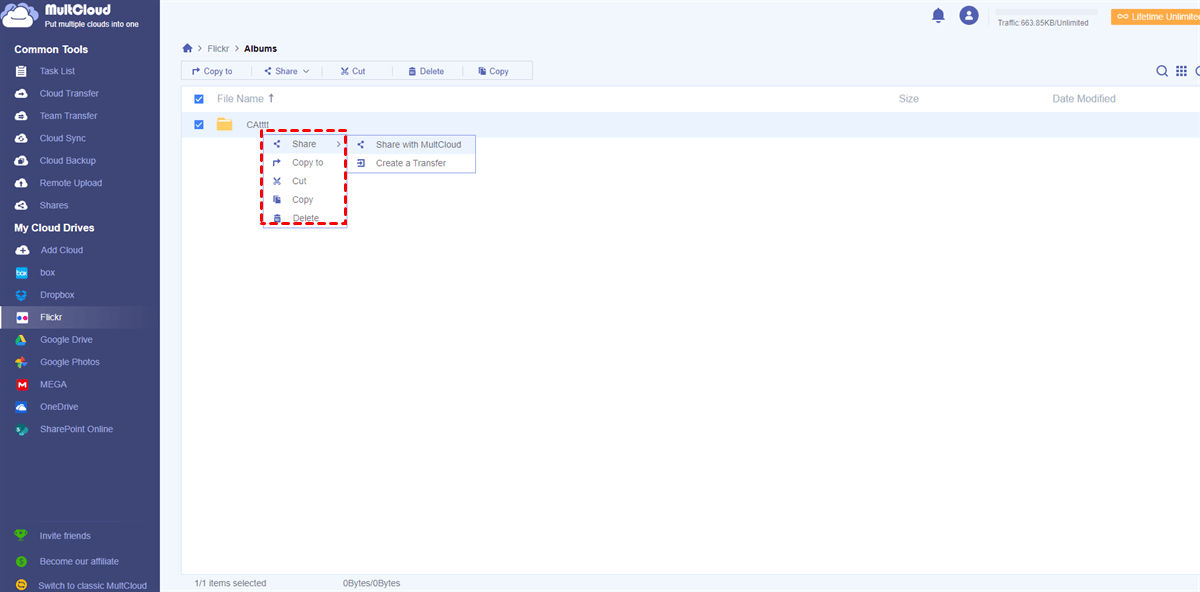Open Shares in sidebar

(54, 205)
